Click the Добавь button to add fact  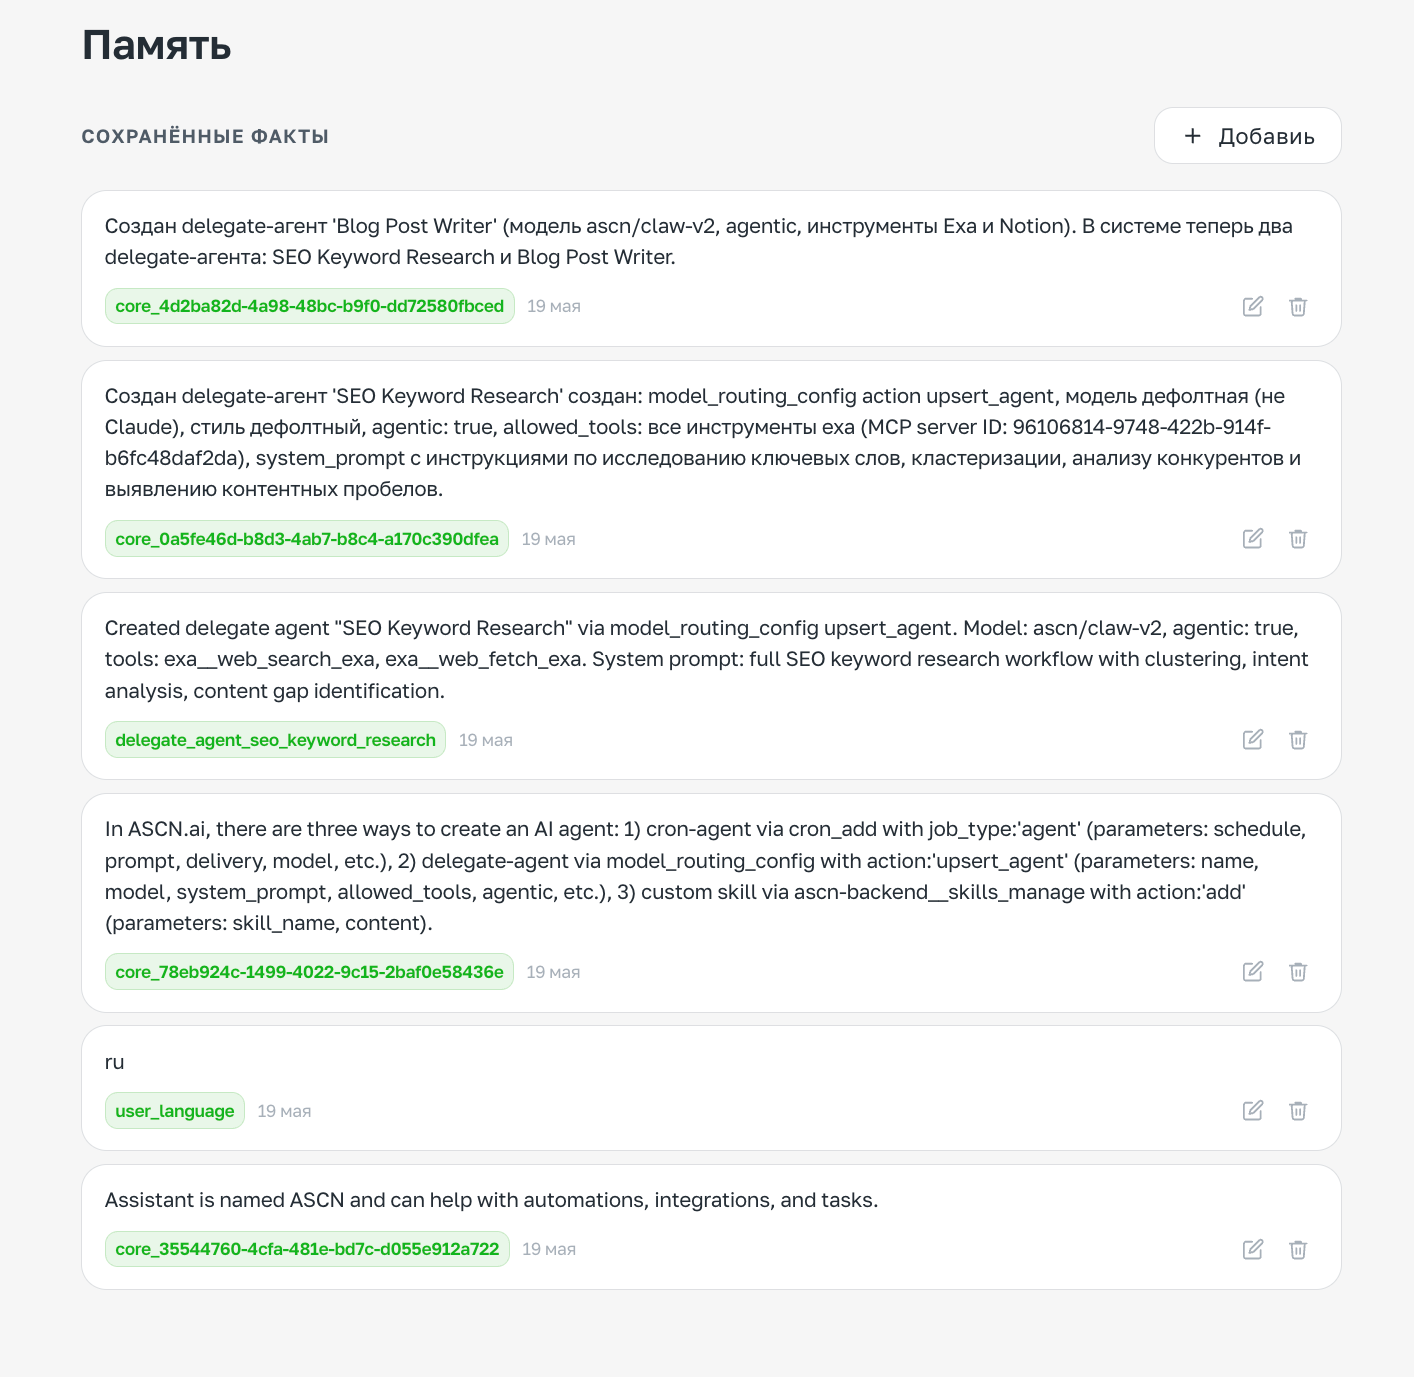pos(1247,136)
